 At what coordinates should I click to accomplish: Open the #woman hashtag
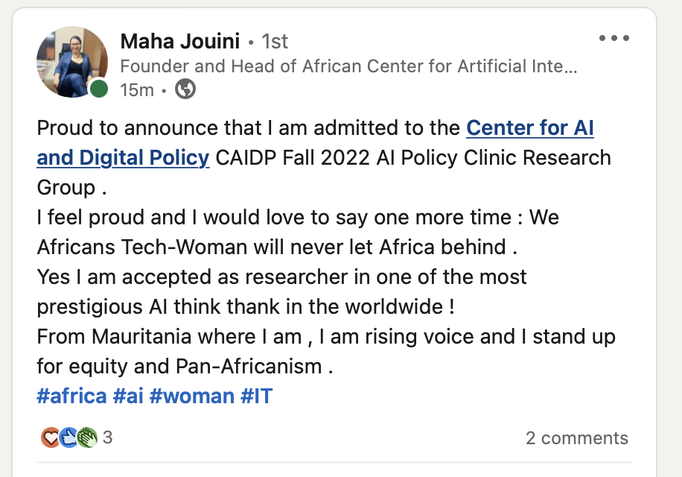pyautogui.click(x=192, y=396)
